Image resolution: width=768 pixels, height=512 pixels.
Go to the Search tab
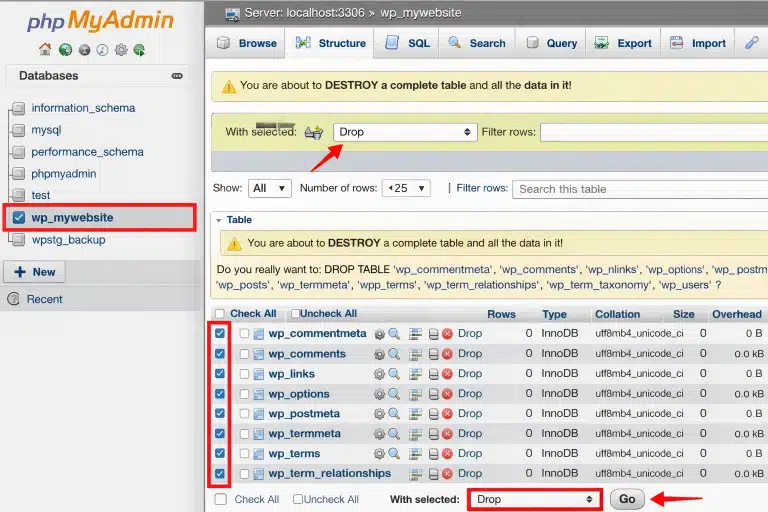pos(477,43)
